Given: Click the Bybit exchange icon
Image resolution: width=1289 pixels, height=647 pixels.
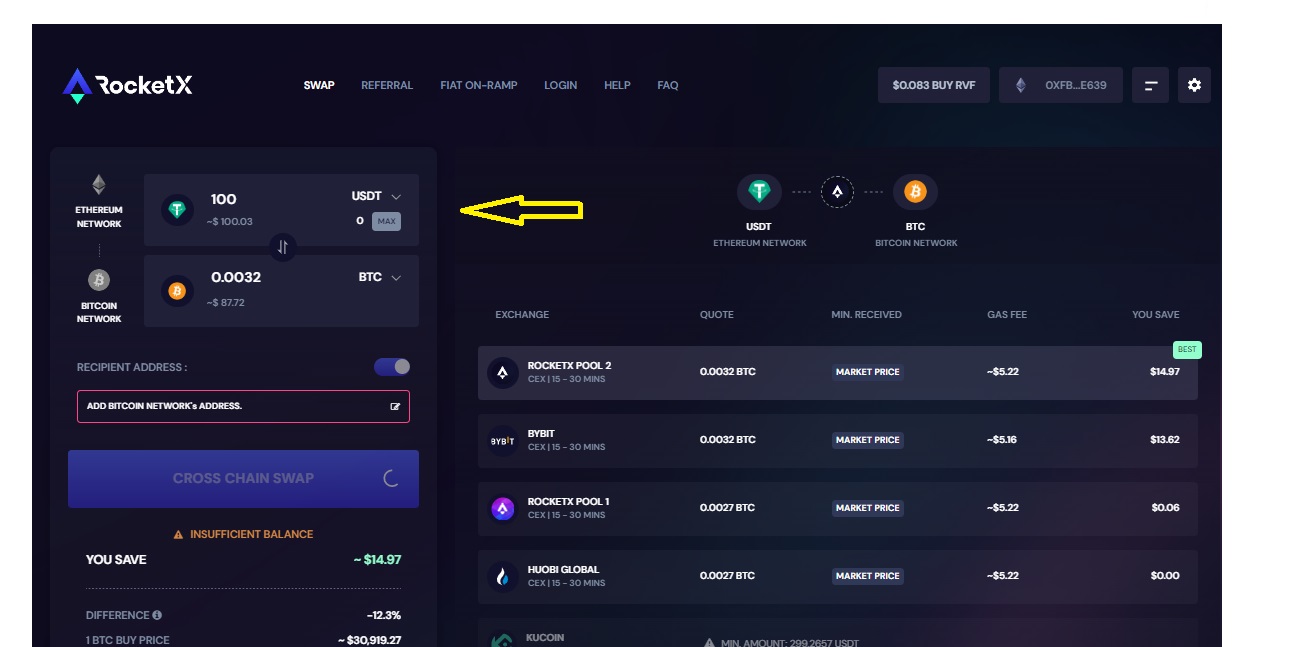Looking at the screenshot, I should point(503,441).
